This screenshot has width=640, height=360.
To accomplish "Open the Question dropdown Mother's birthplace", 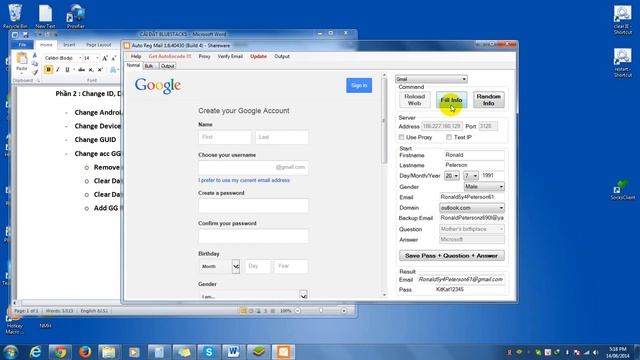I will click(472, 229).
